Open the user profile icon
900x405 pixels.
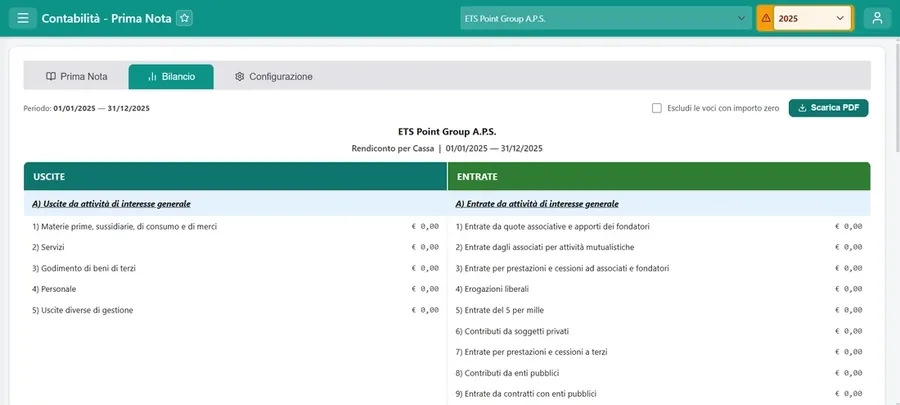(x=877, y=18)
